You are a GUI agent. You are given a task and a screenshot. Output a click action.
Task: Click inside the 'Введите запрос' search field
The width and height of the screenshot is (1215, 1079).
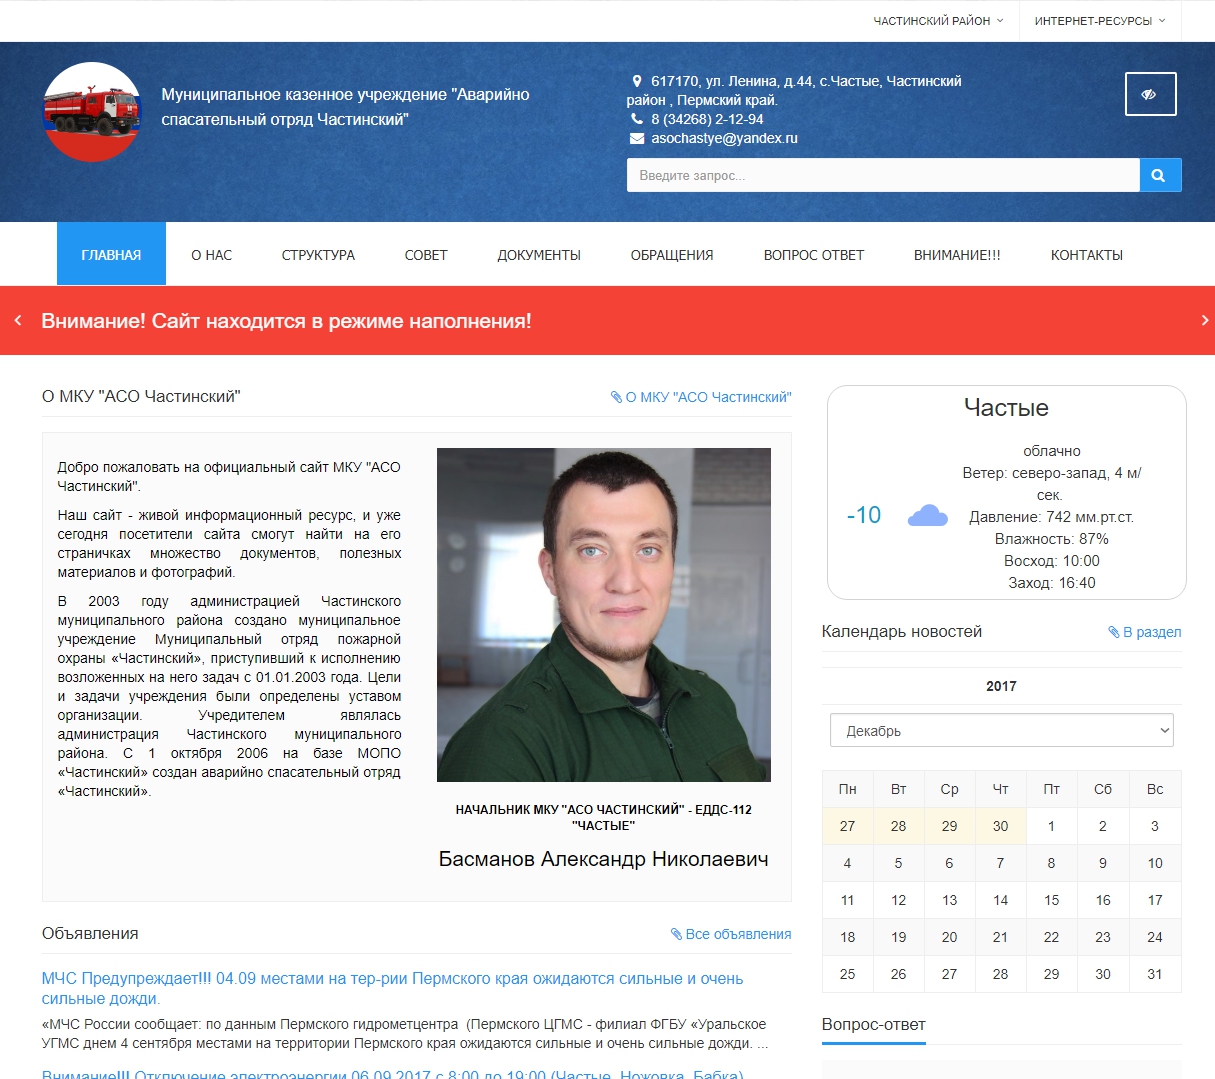(880, 174)
